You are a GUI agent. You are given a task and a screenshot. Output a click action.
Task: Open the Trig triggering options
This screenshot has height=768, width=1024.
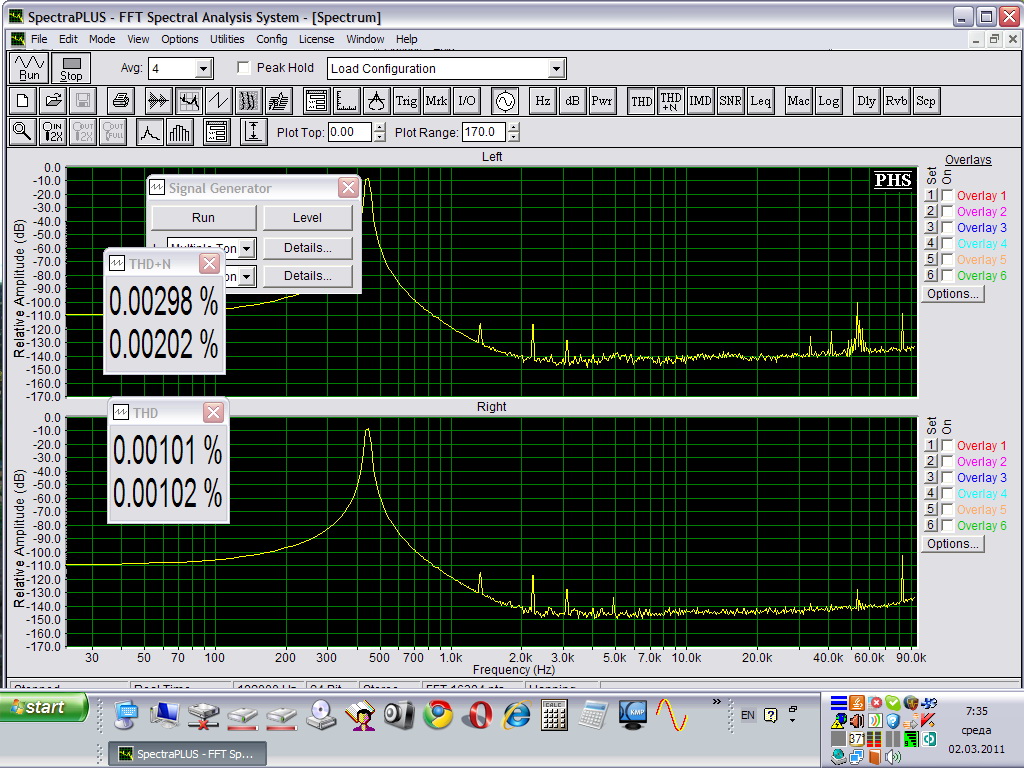[406, 101]
